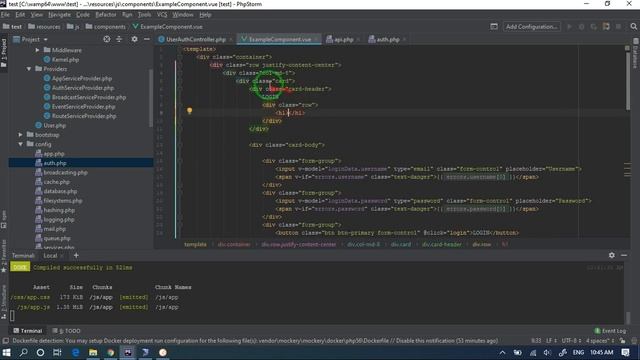Click the Search Everywhere magnifier icon

(x=633, y=27)
